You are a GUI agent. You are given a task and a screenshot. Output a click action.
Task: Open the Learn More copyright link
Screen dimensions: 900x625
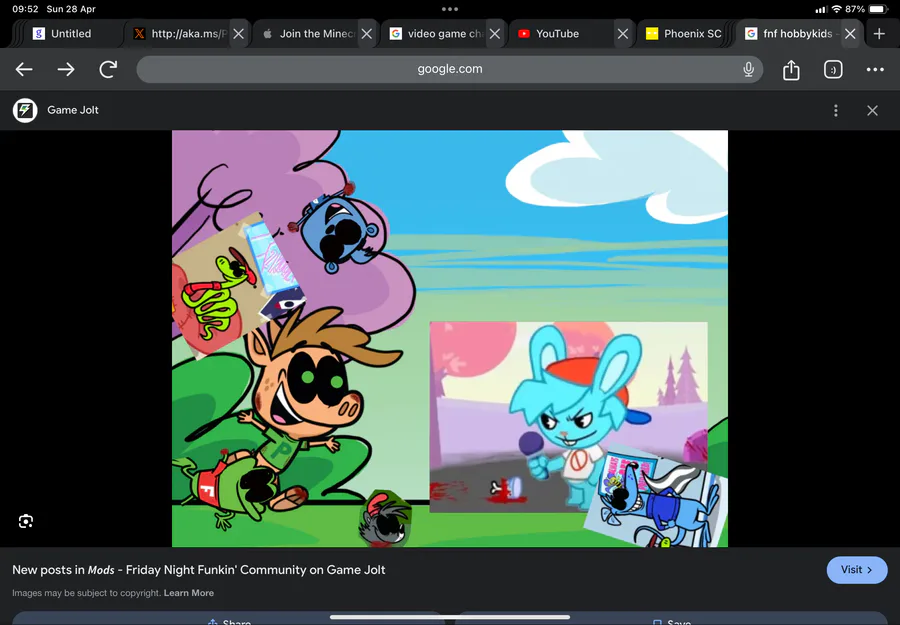[x=189, y=593]
